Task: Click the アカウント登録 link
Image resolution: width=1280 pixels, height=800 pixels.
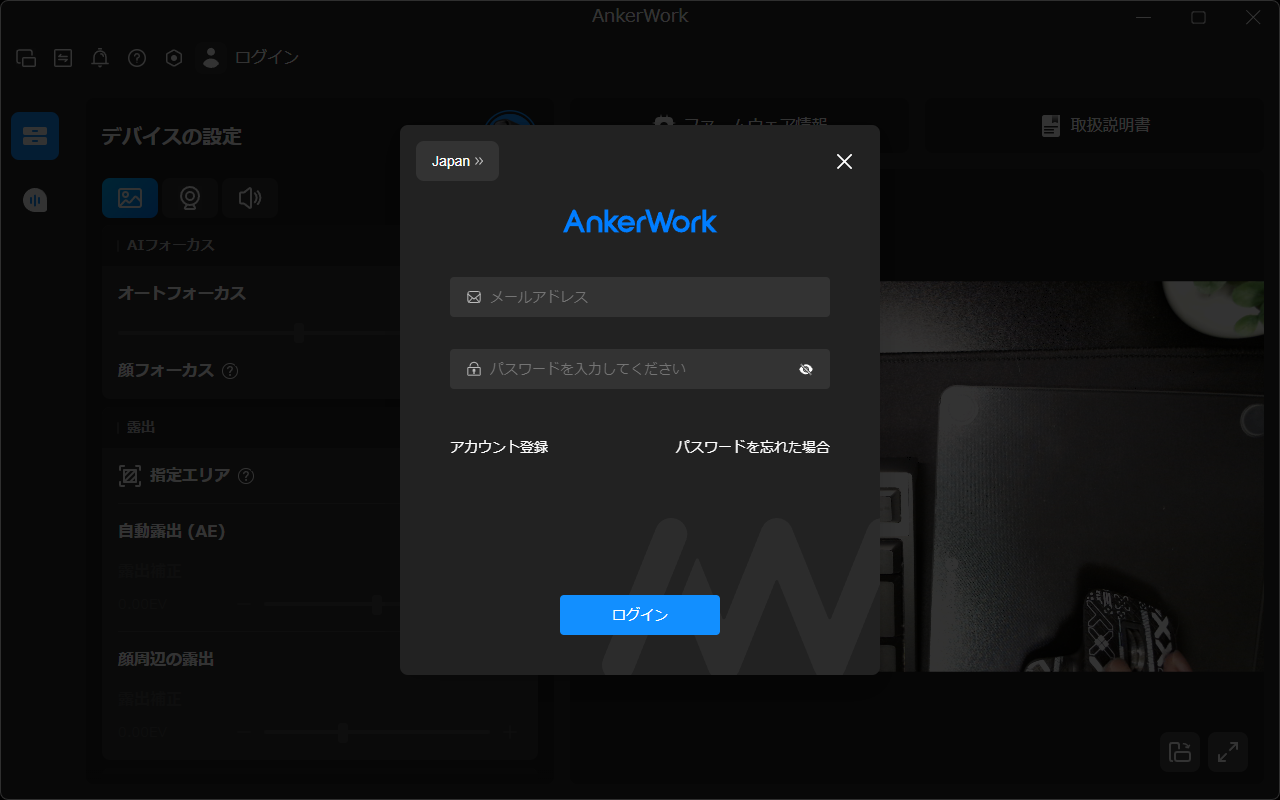Action: [x=499, y=447]
